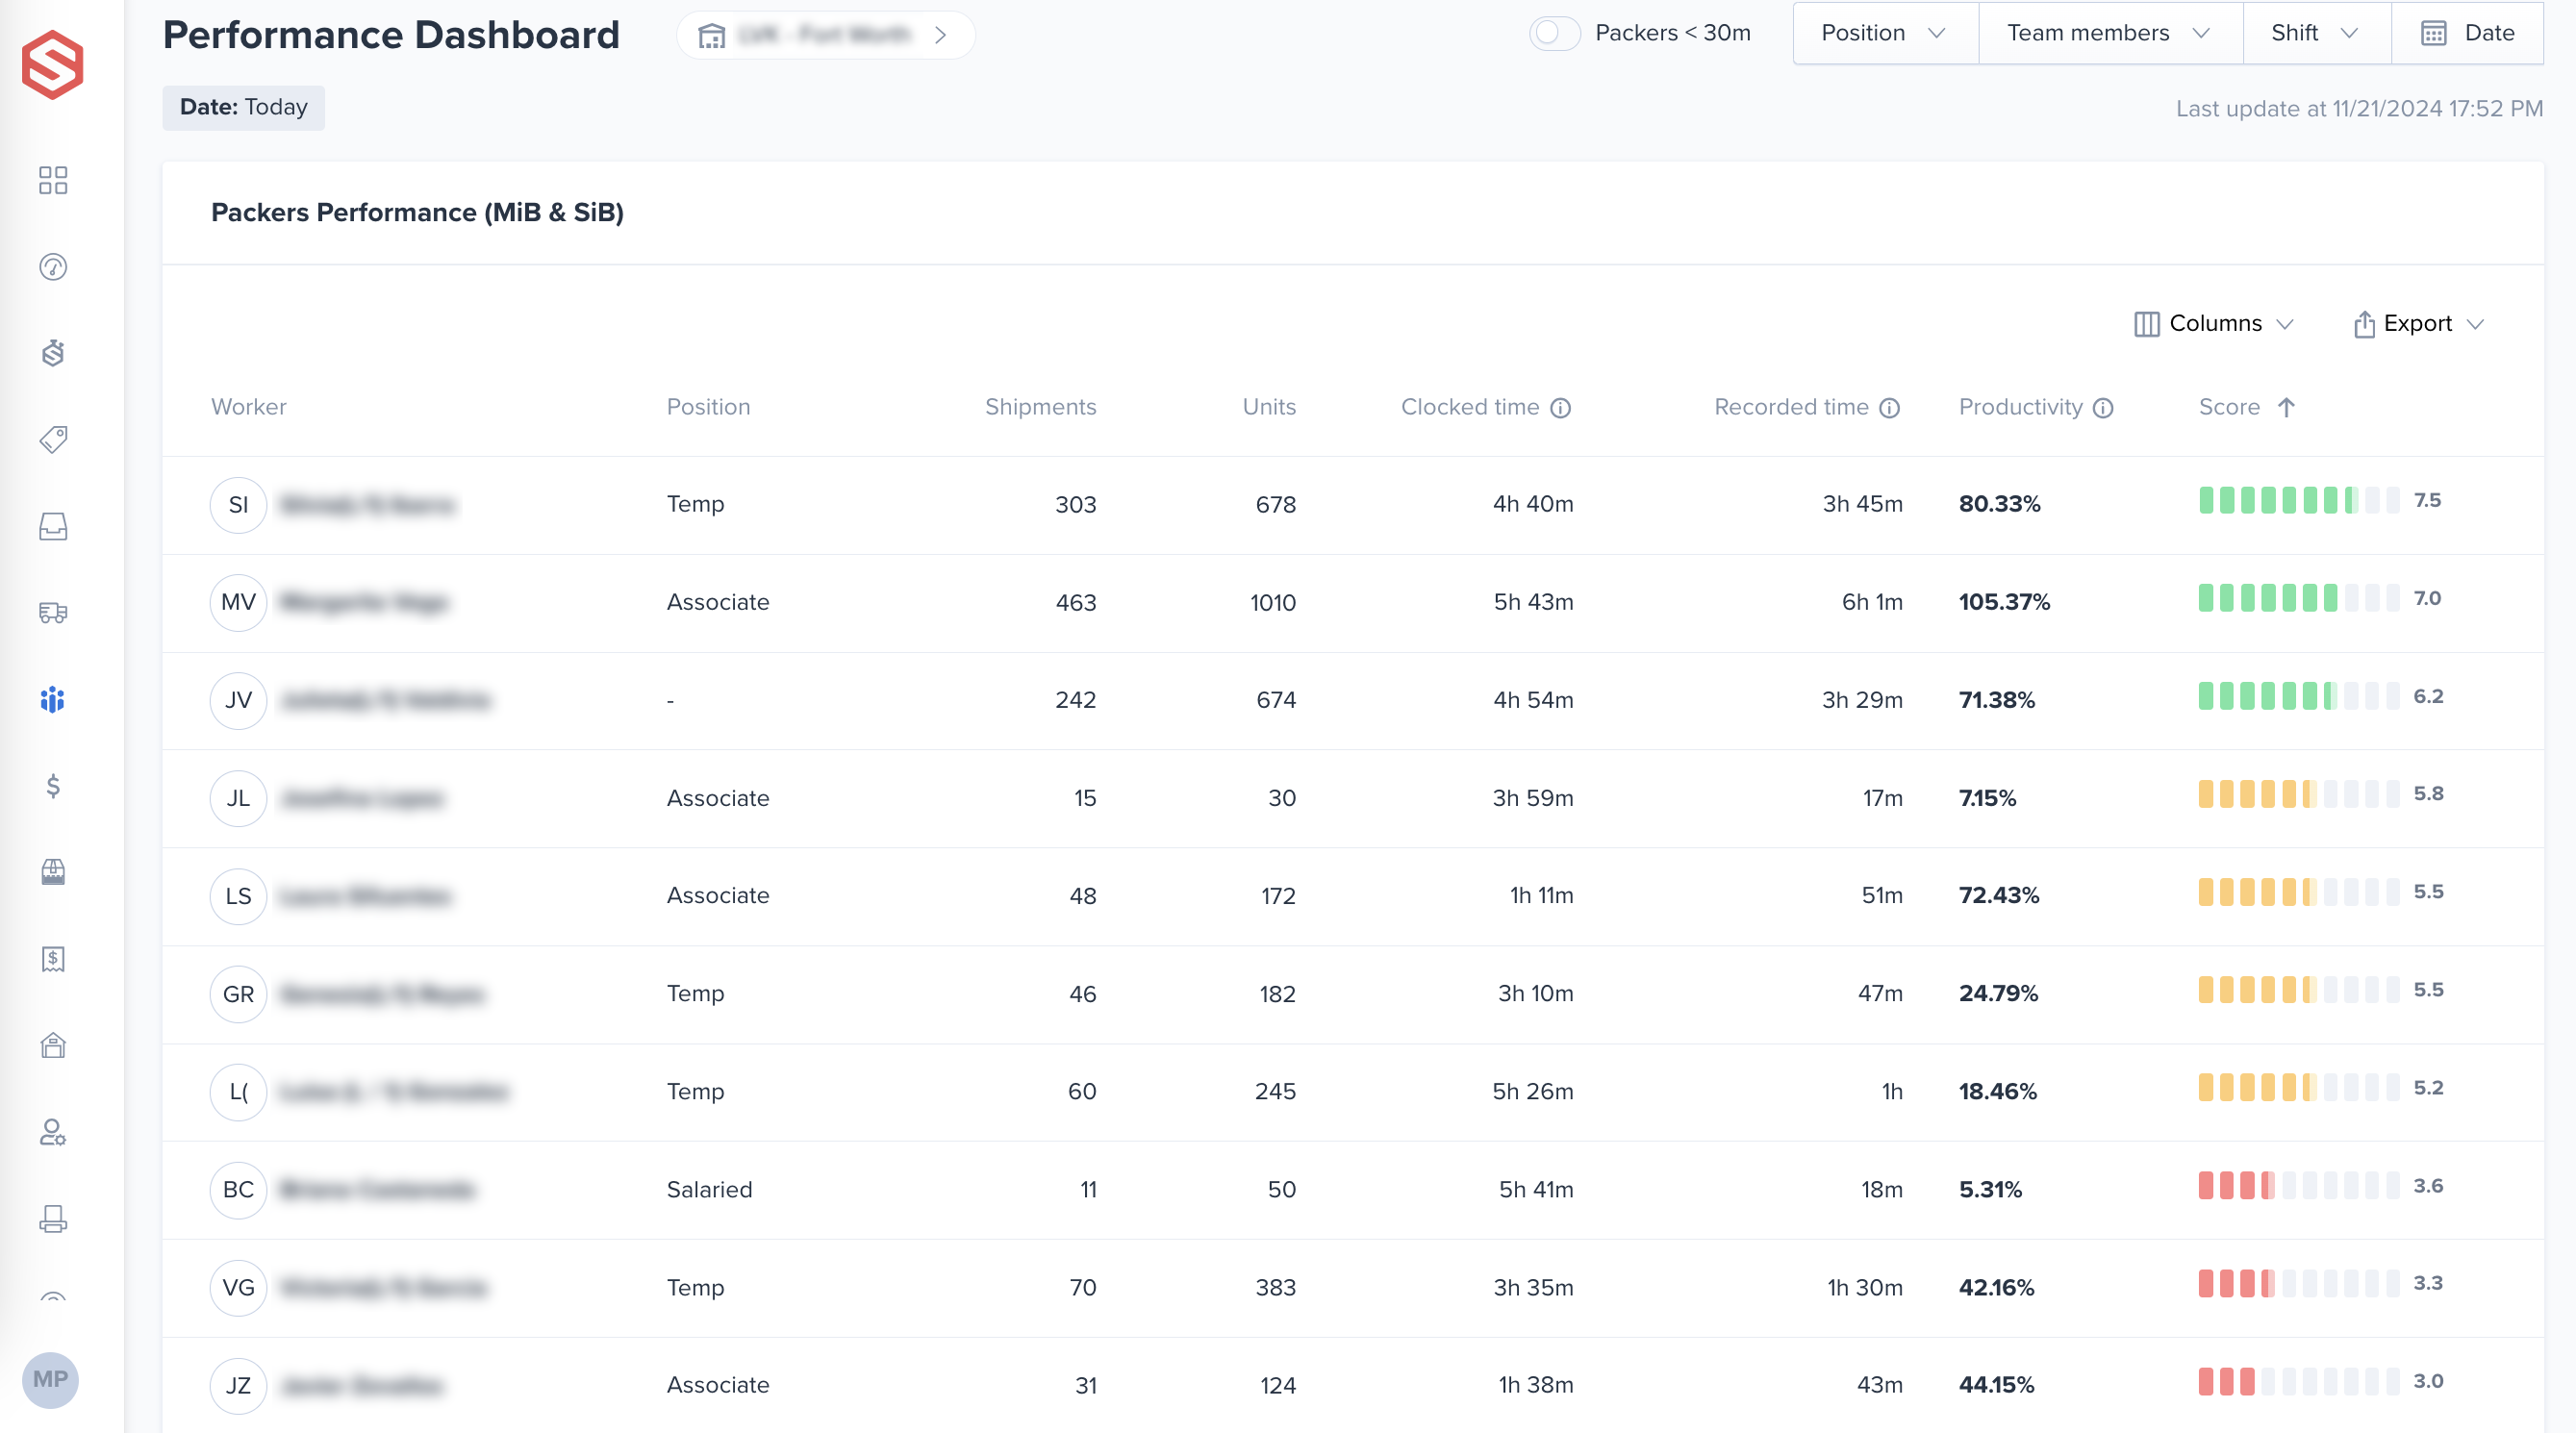The width and height of the screenshot is (2576, 1433).
Task: Click the Salaried position cell
Action: coord(709,1190)
